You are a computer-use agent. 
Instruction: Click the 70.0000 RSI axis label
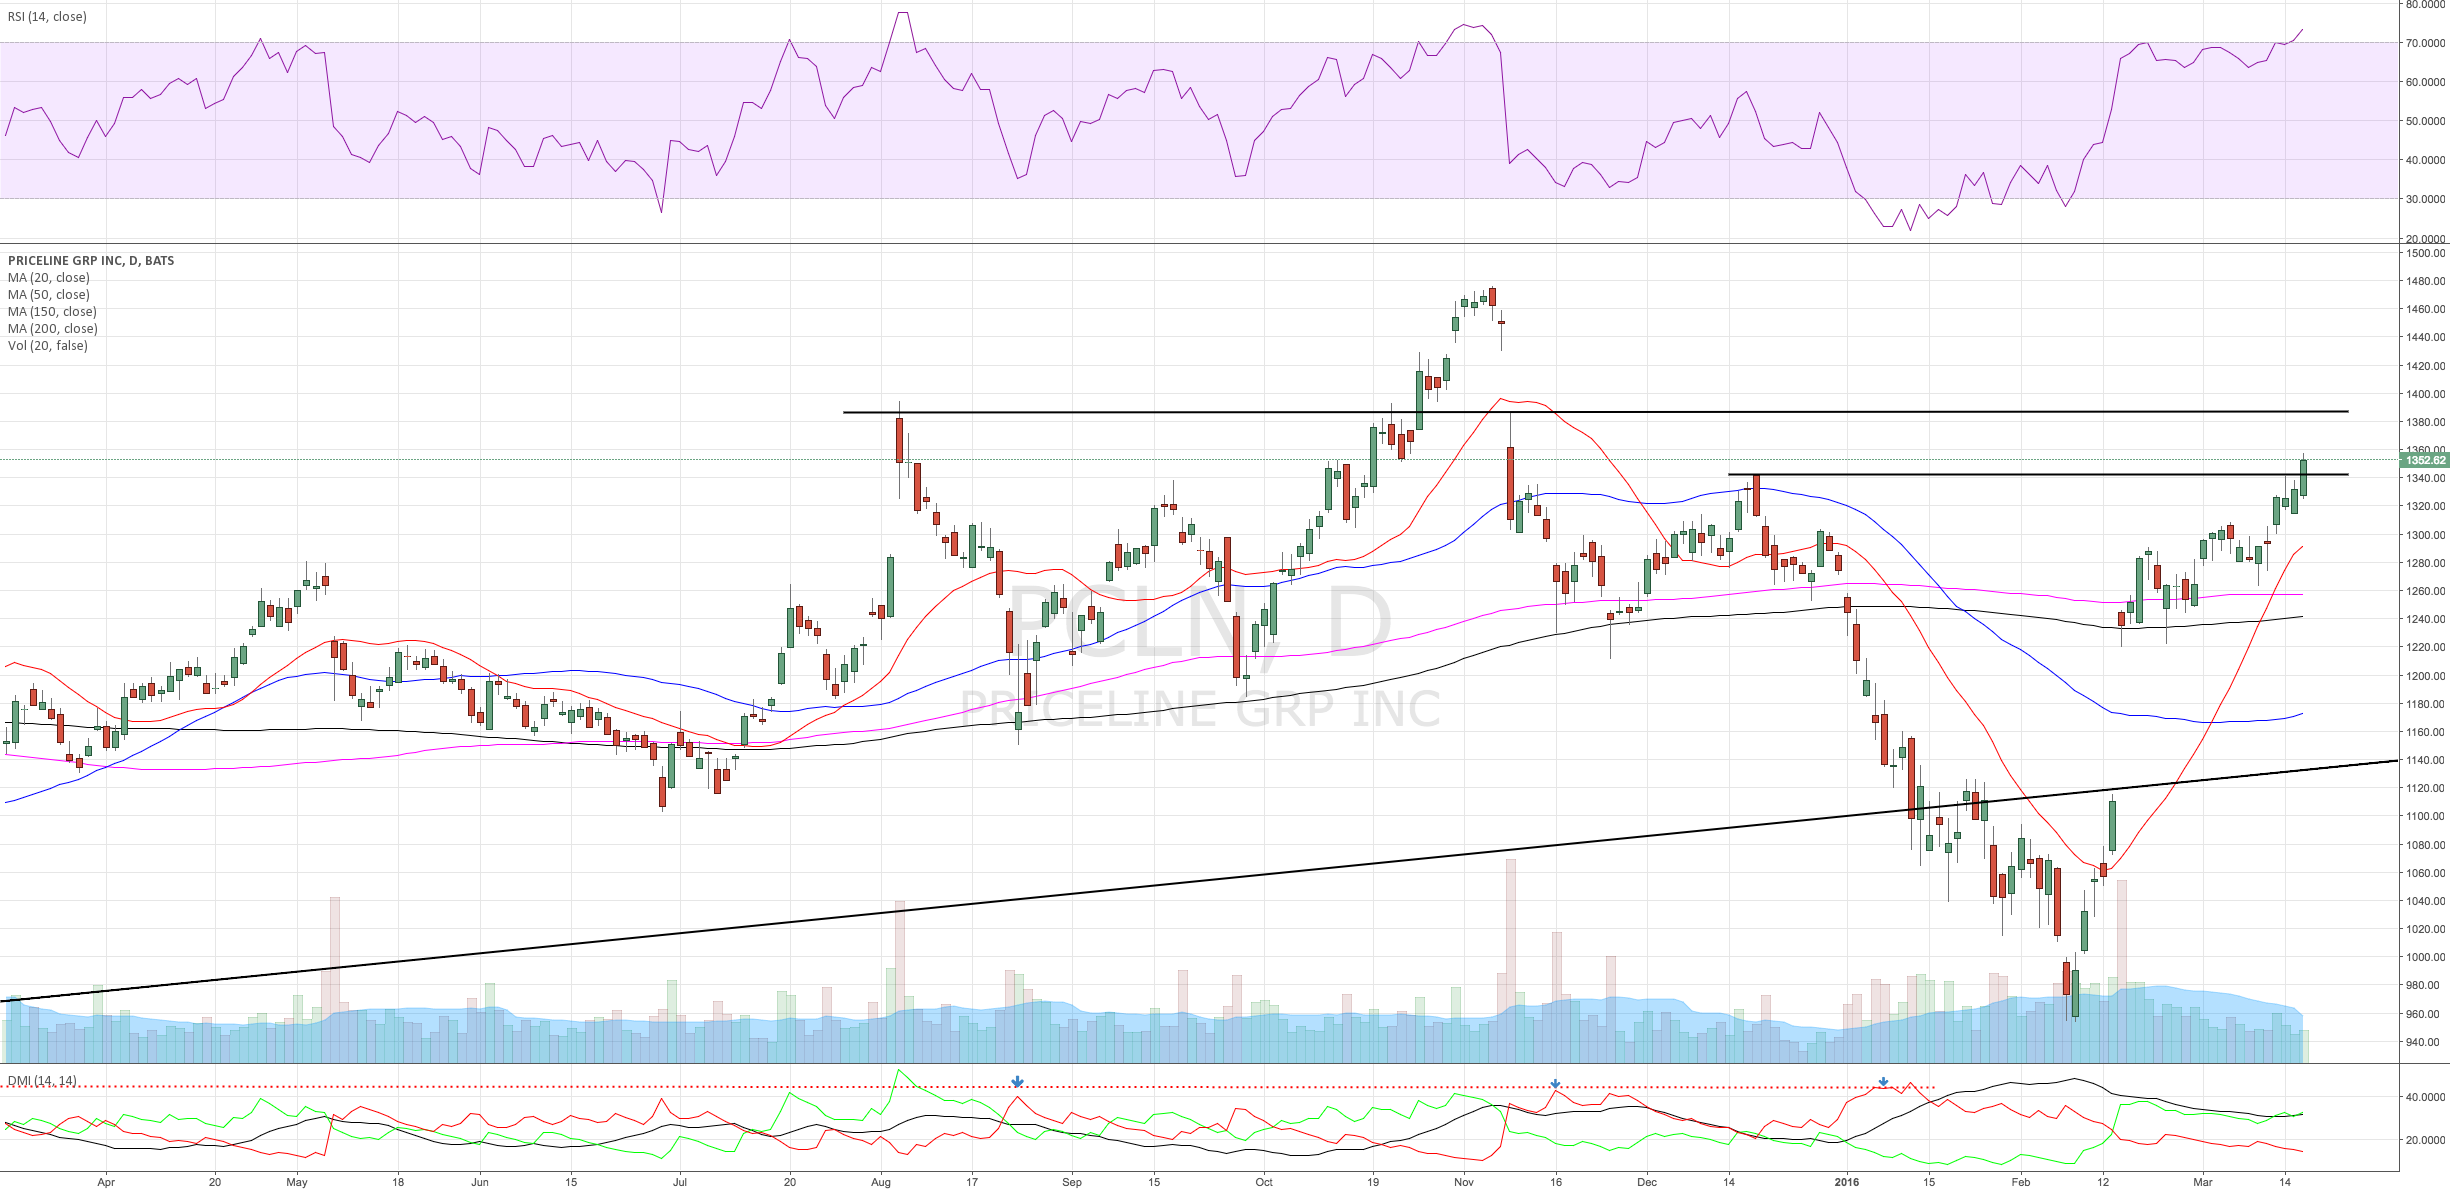[x=2426, y=43]
